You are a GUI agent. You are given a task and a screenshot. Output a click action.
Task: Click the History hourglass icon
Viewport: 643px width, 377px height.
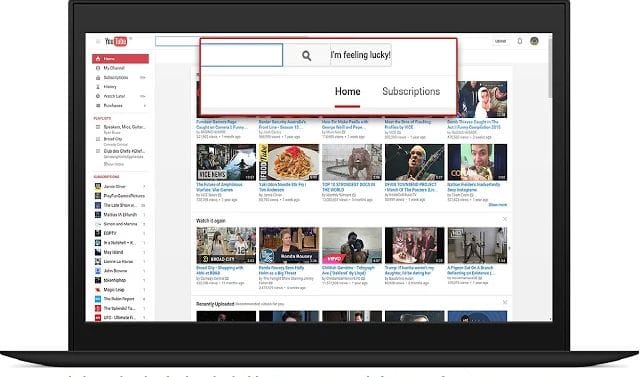[98, 87]
